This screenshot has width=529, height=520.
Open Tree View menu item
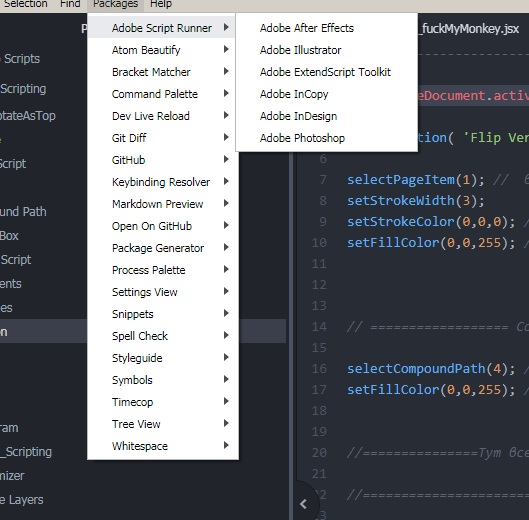[x=163, y=424]
